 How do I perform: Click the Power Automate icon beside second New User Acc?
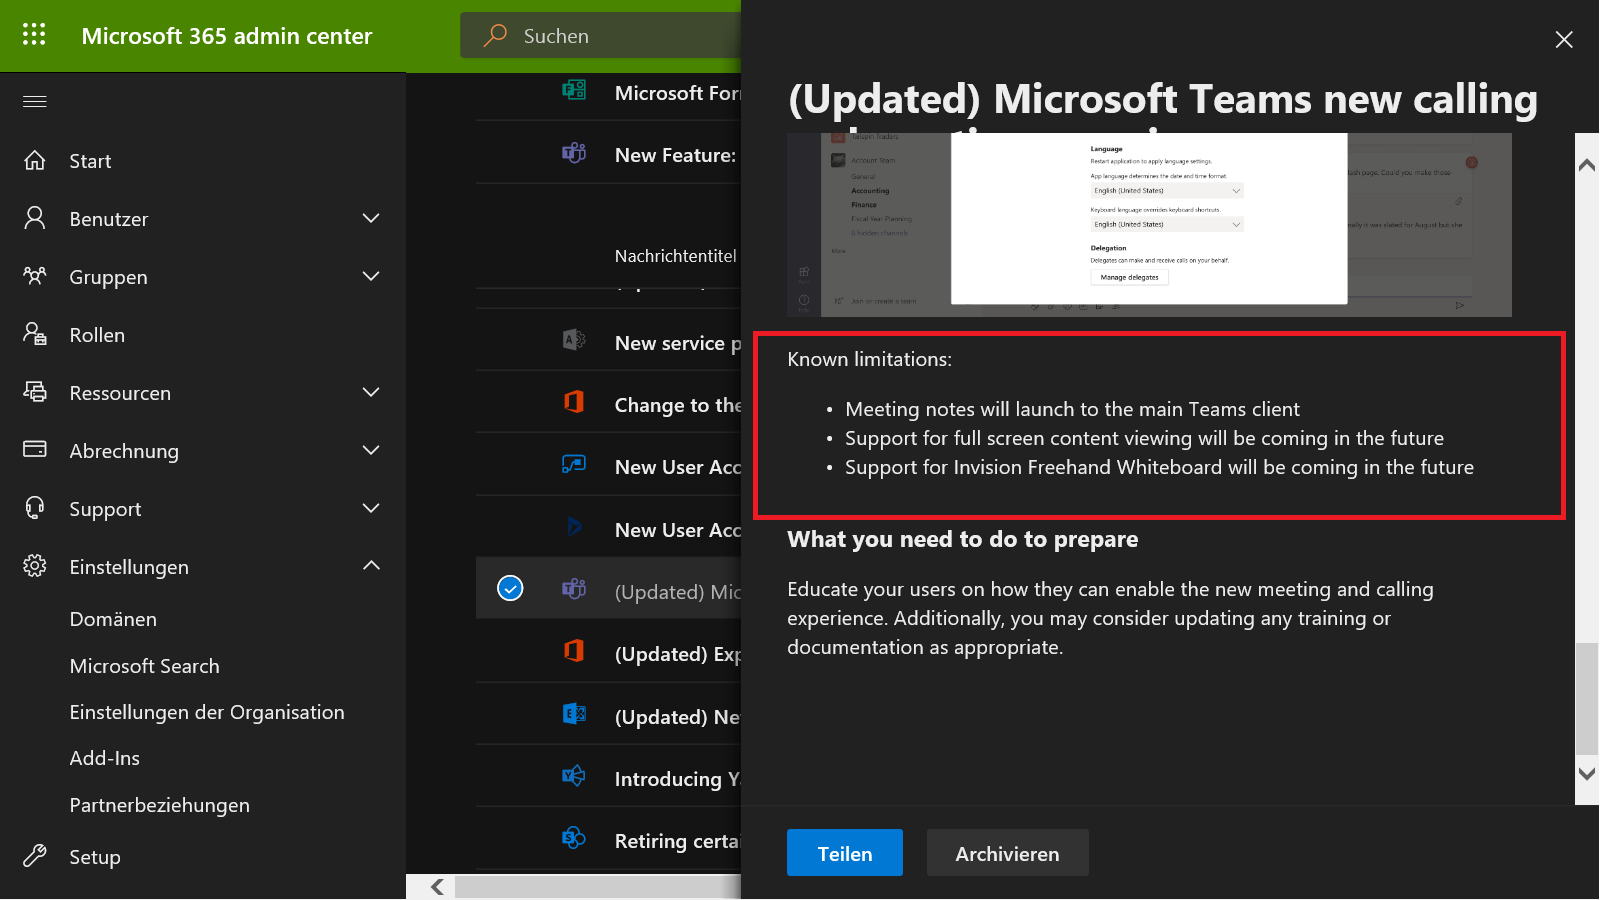pos(574,526)
